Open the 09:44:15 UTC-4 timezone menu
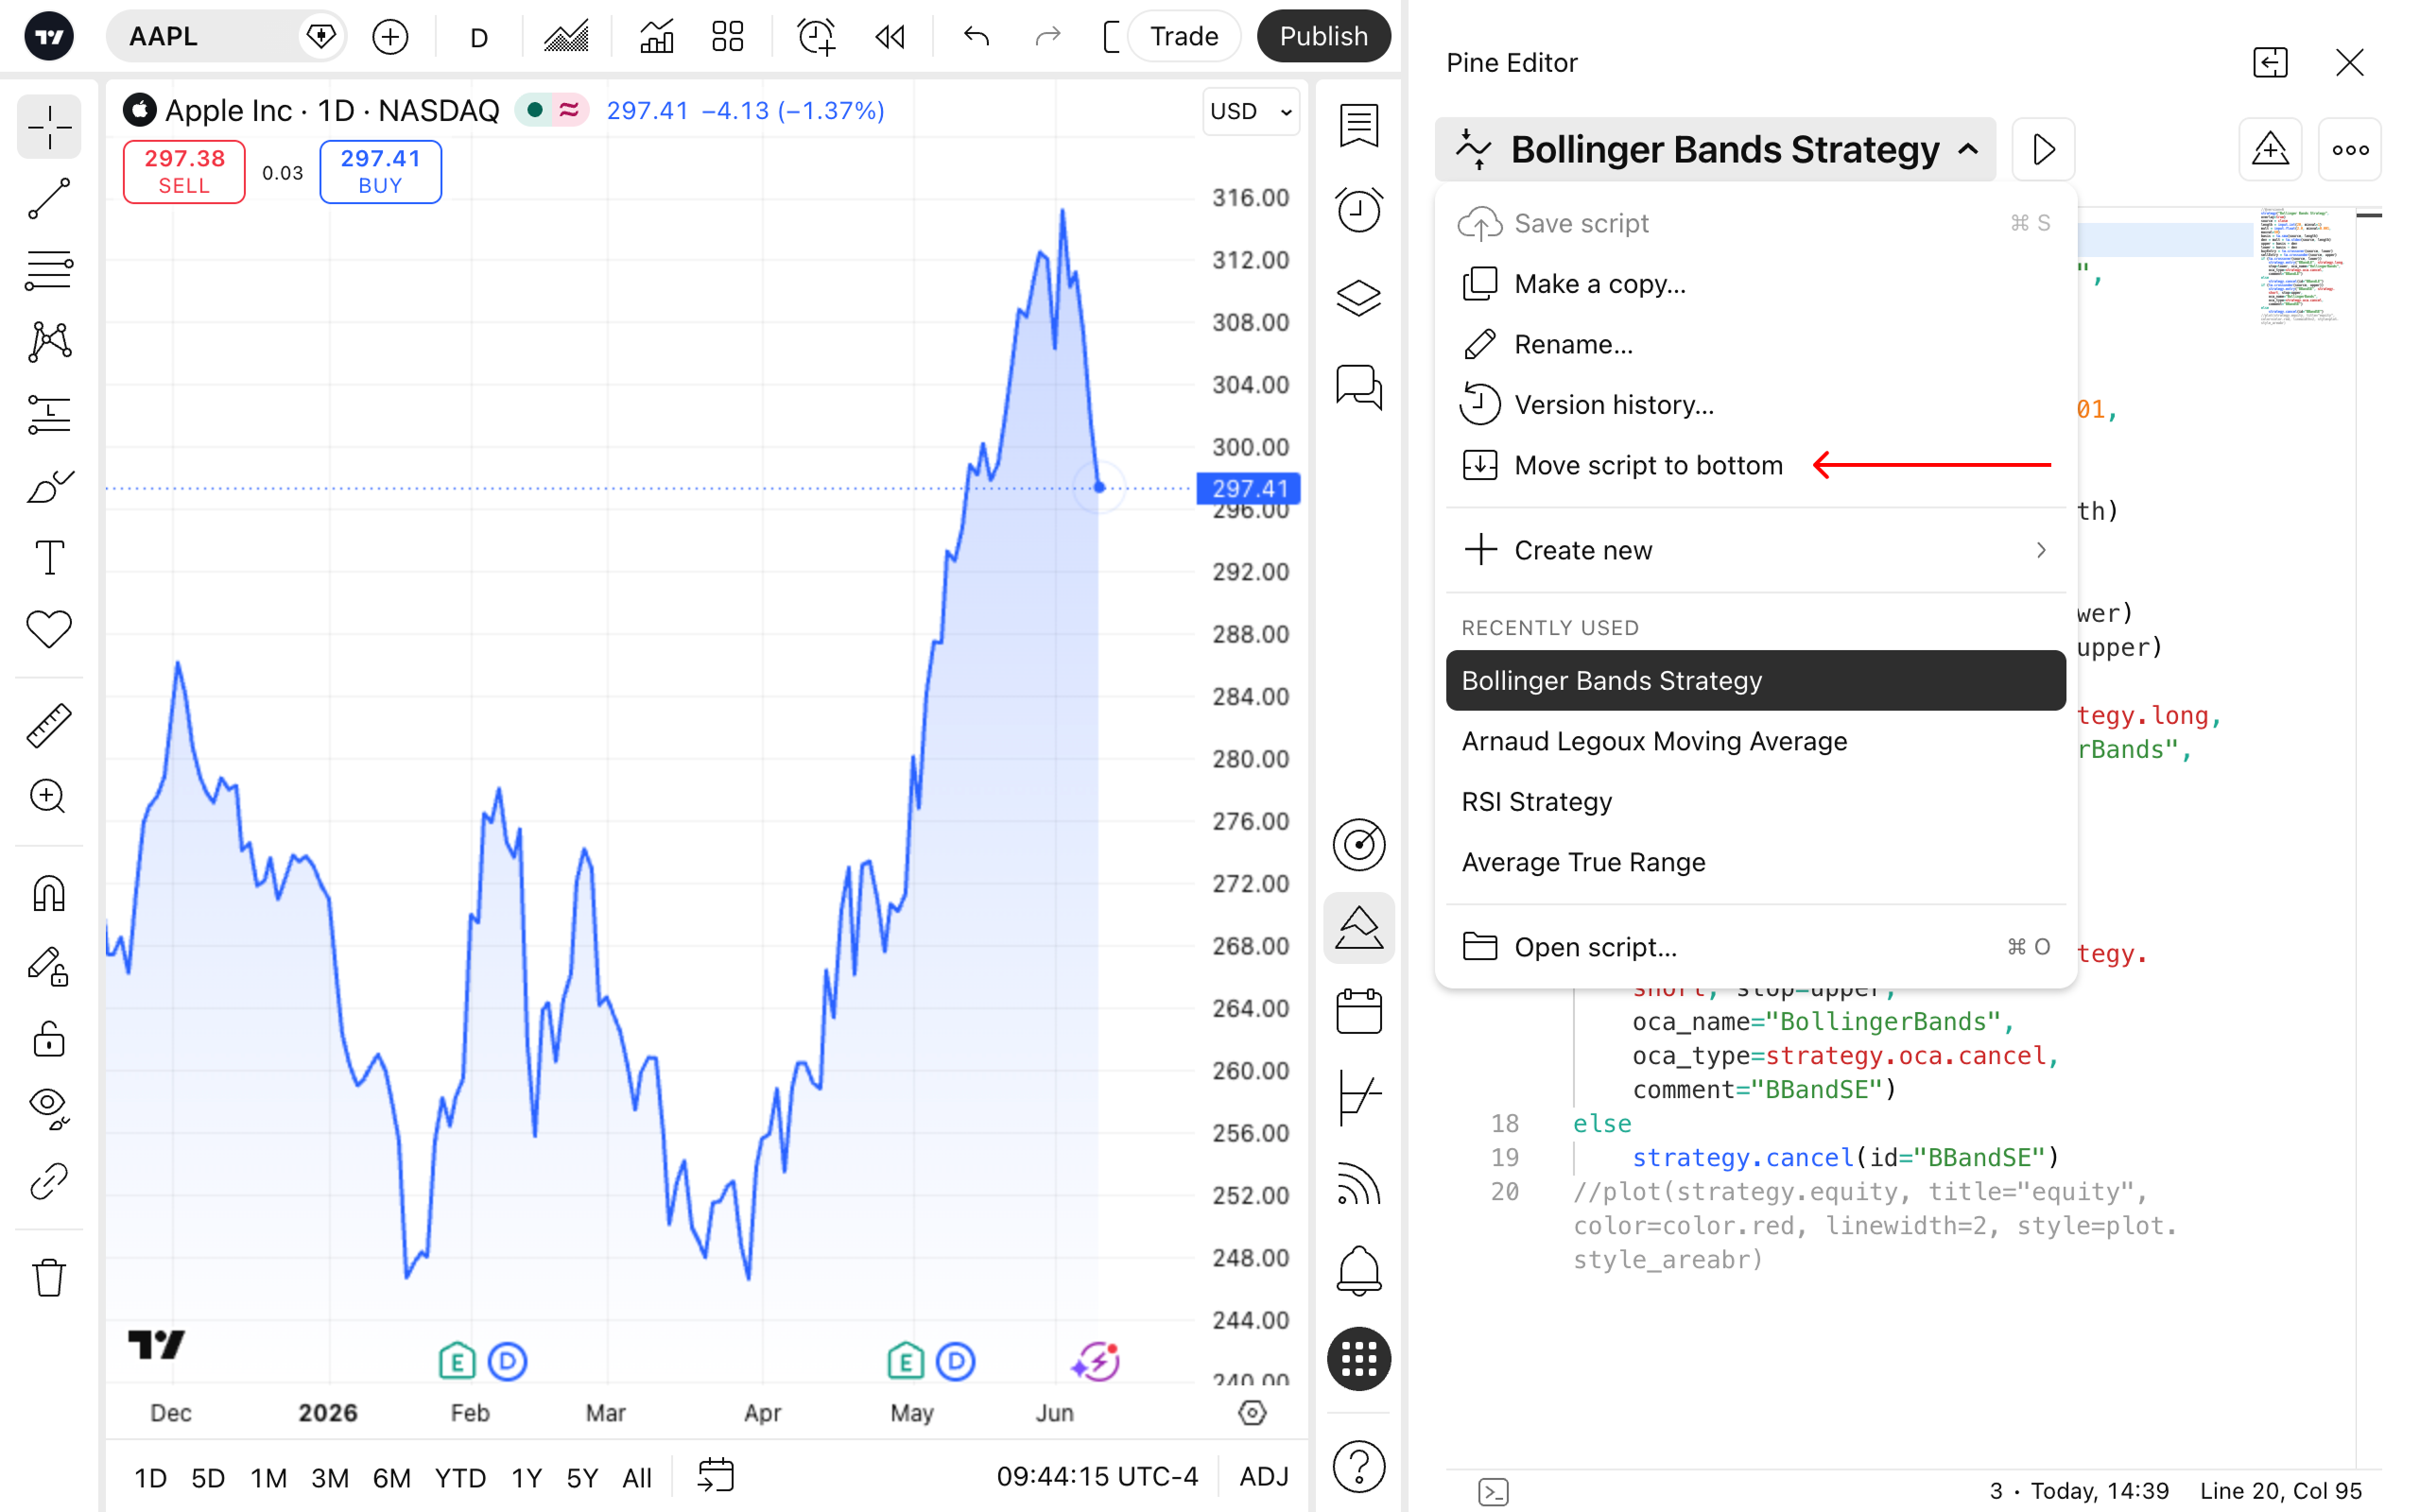 click(1096, 1477)
